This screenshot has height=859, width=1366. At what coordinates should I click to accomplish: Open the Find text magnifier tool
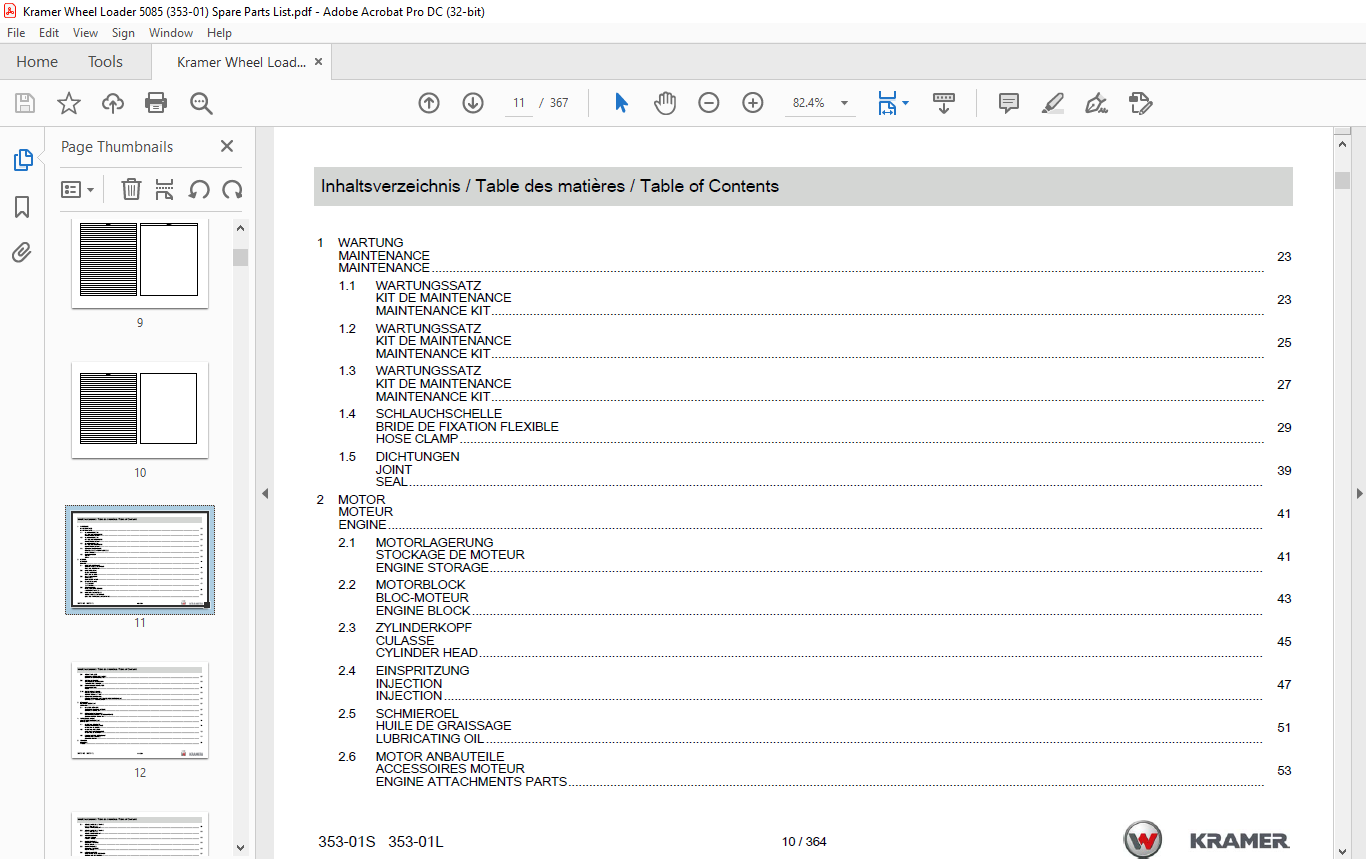[201, 103]
